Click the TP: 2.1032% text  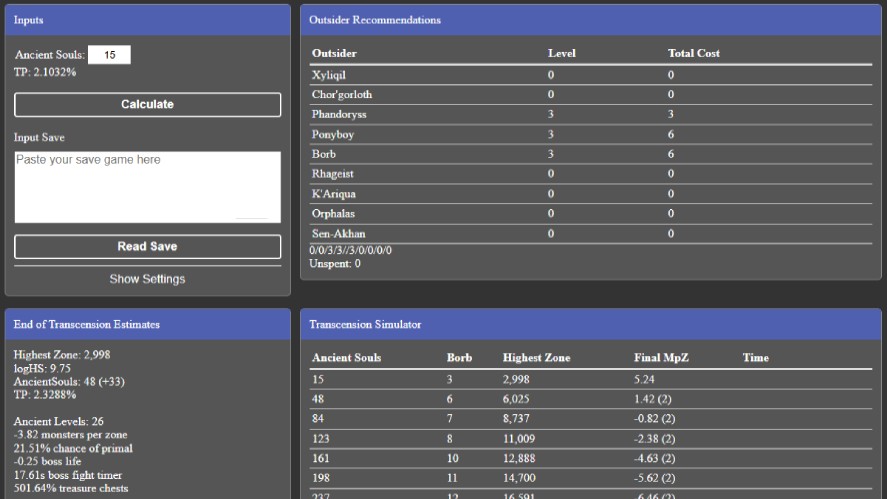[x=45, y=72]
